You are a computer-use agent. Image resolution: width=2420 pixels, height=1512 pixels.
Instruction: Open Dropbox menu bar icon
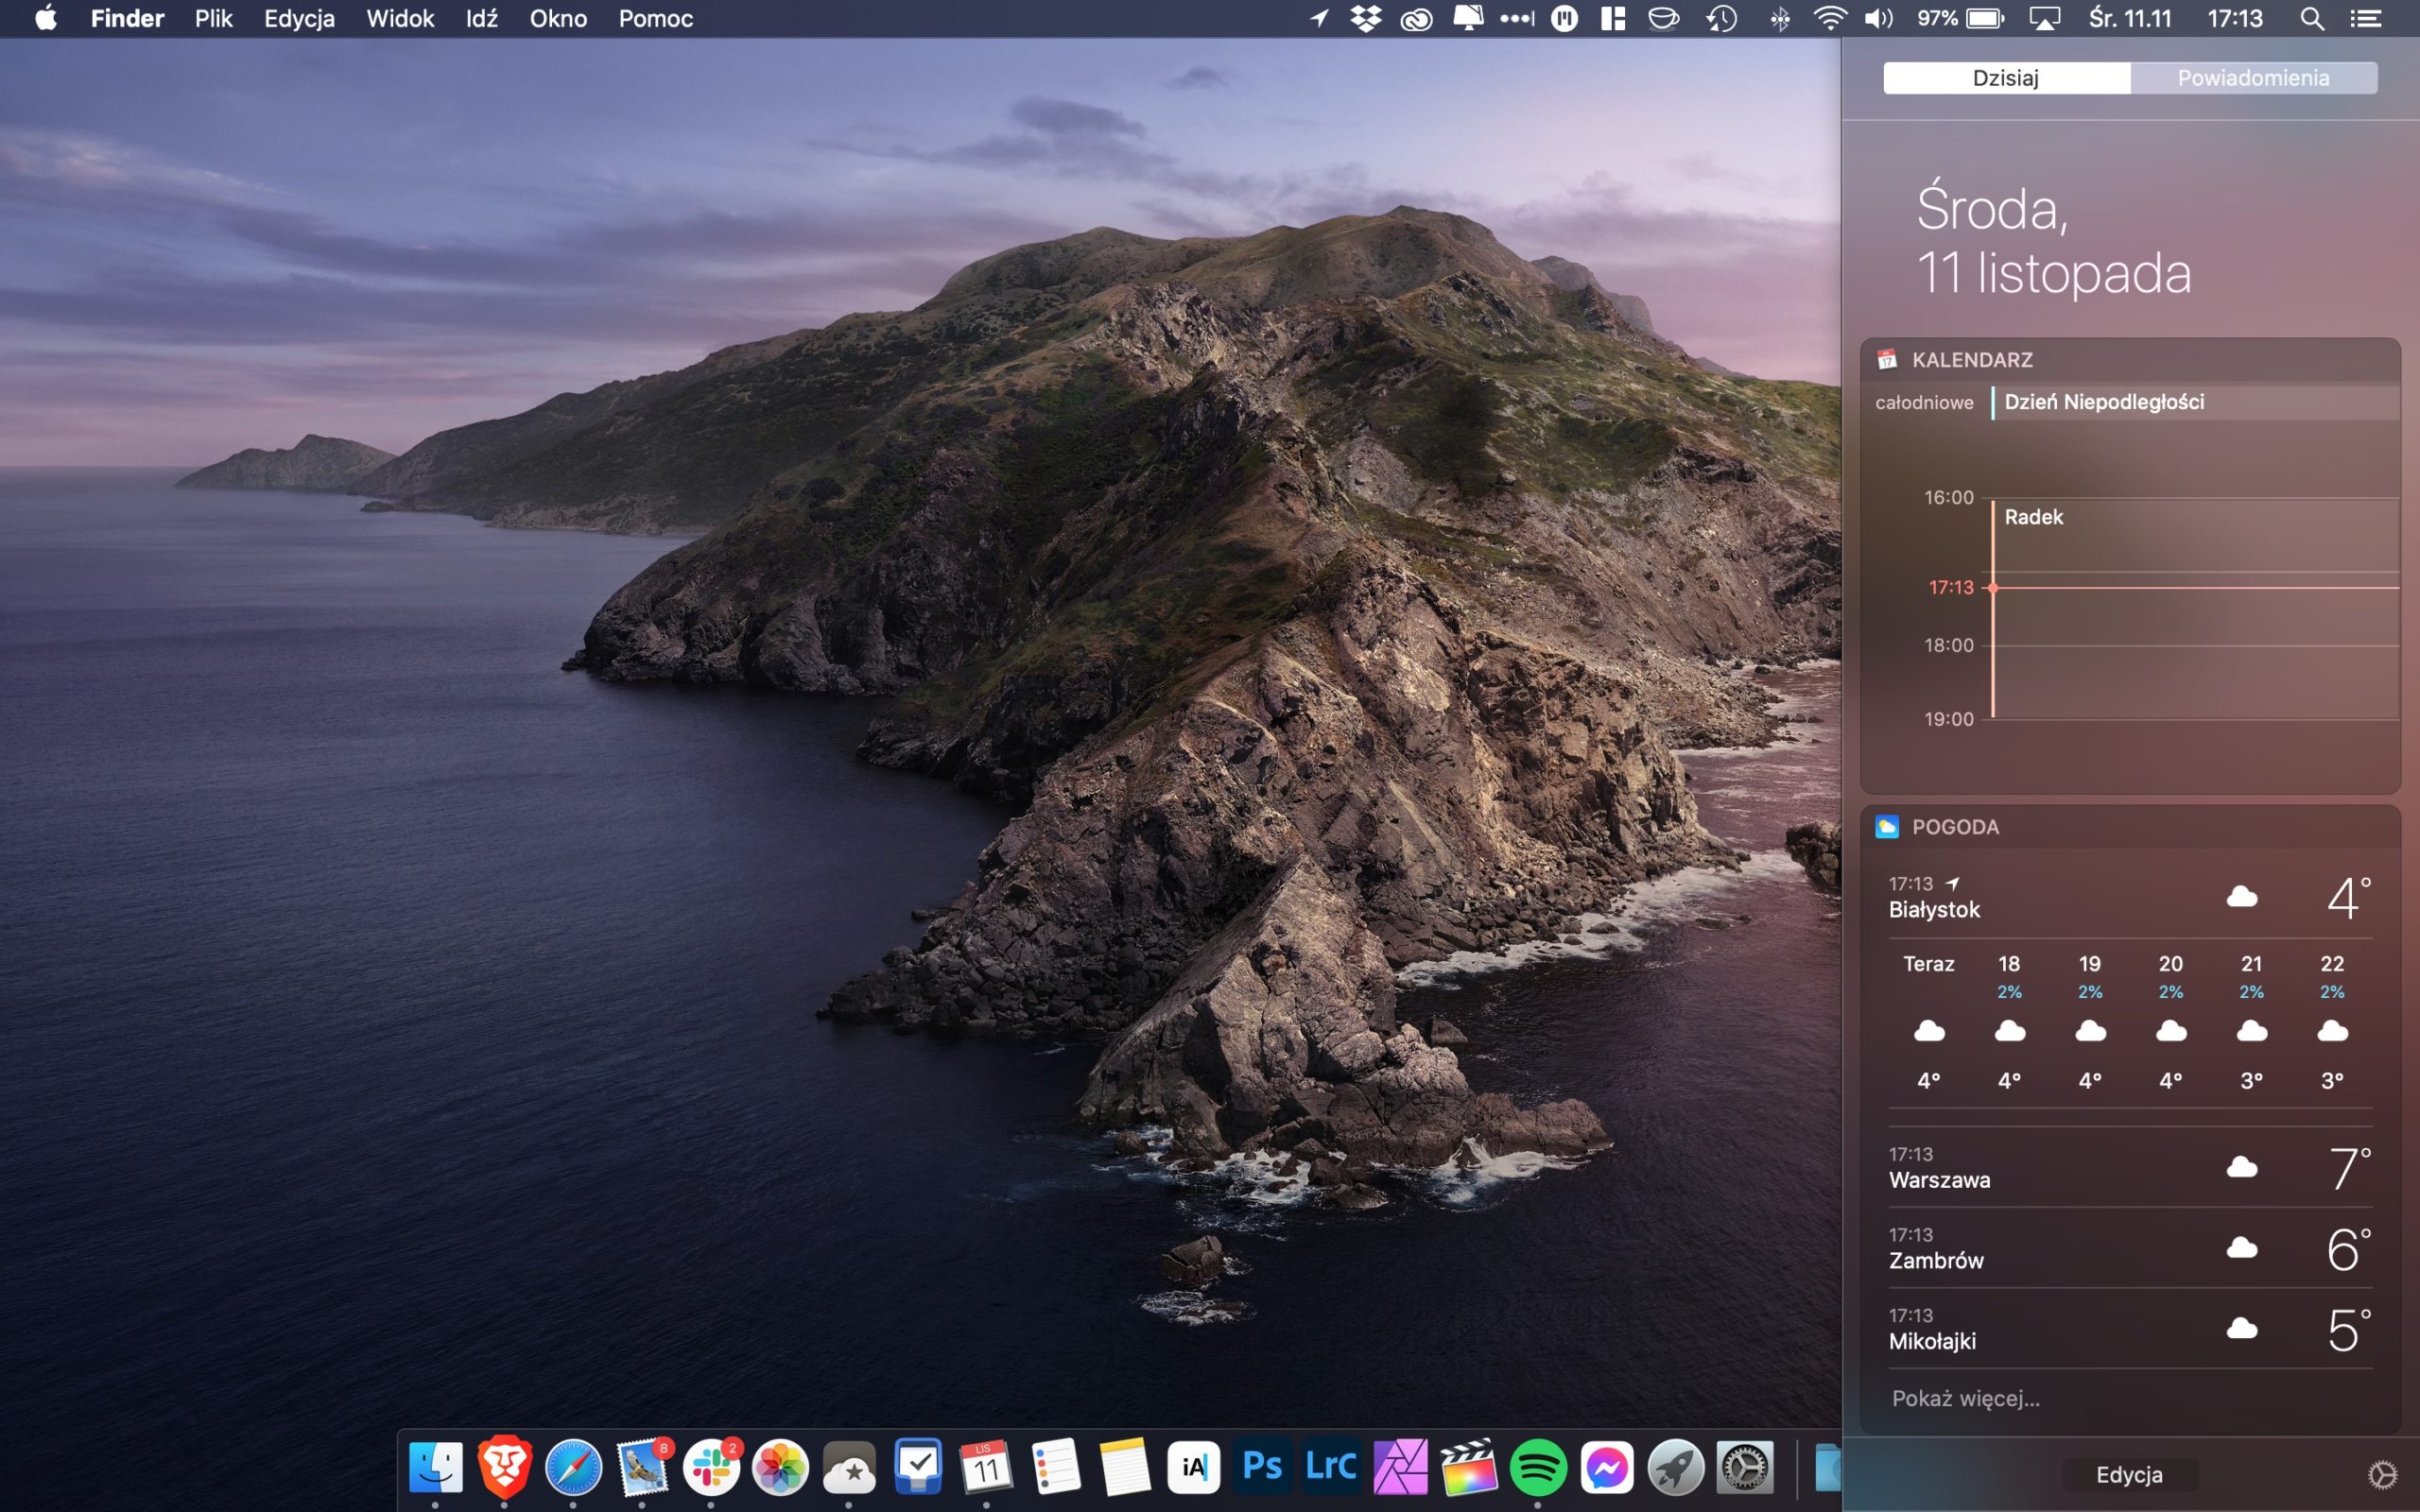(x=1366, y=18)
